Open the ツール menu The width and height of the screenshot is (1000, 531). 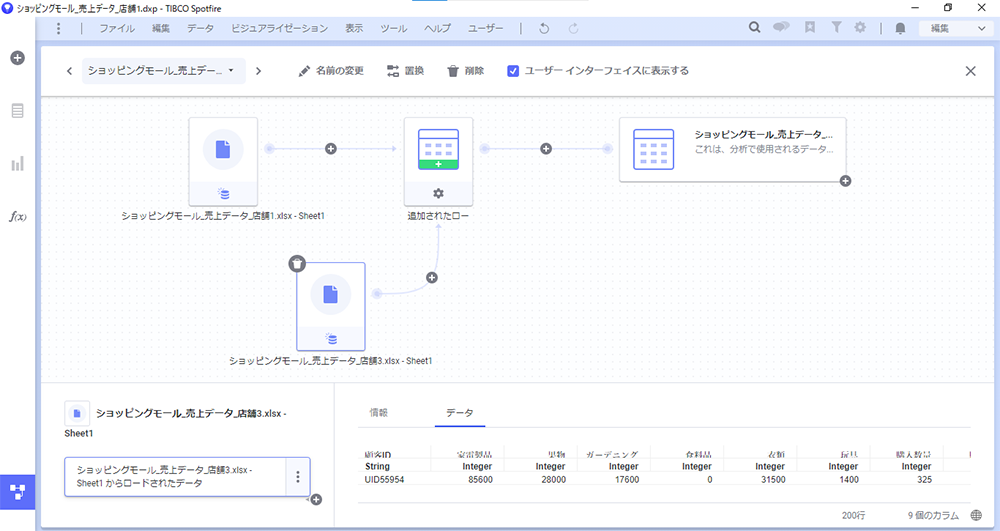[x=393, y=28]
